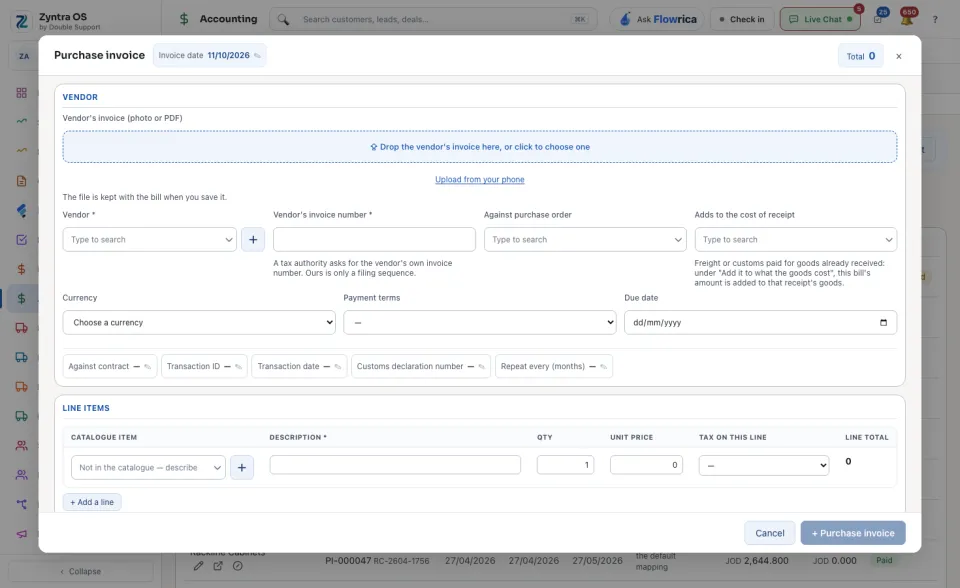
Task: Click the open-in-new-window icon in the PI-000047 row
Action: point(218,566)
